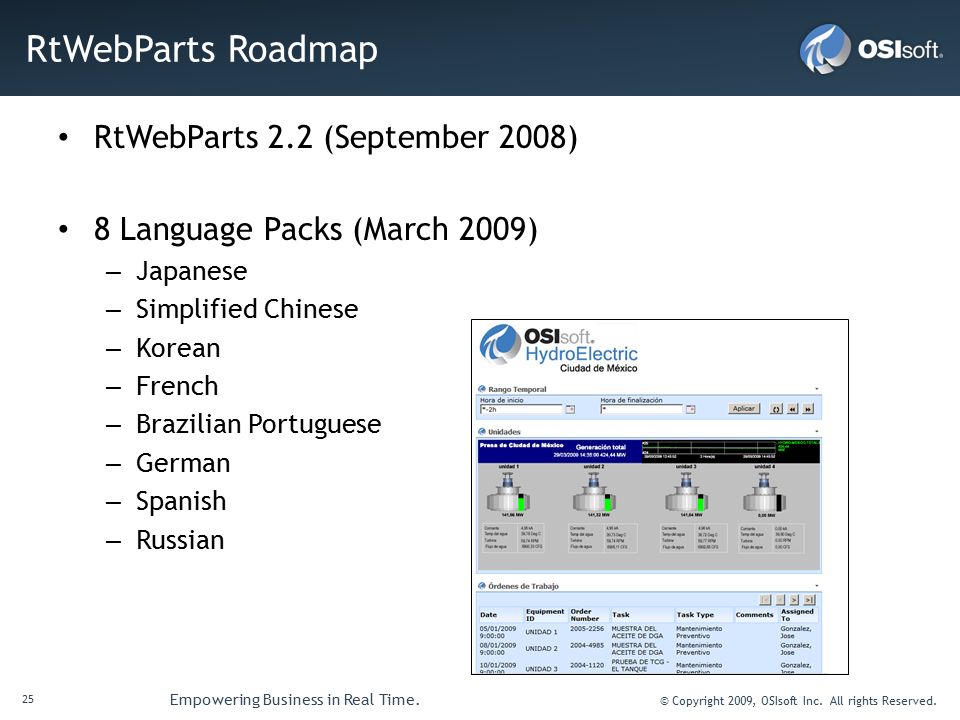Click the German language bullet

click(x=183, y=463)
